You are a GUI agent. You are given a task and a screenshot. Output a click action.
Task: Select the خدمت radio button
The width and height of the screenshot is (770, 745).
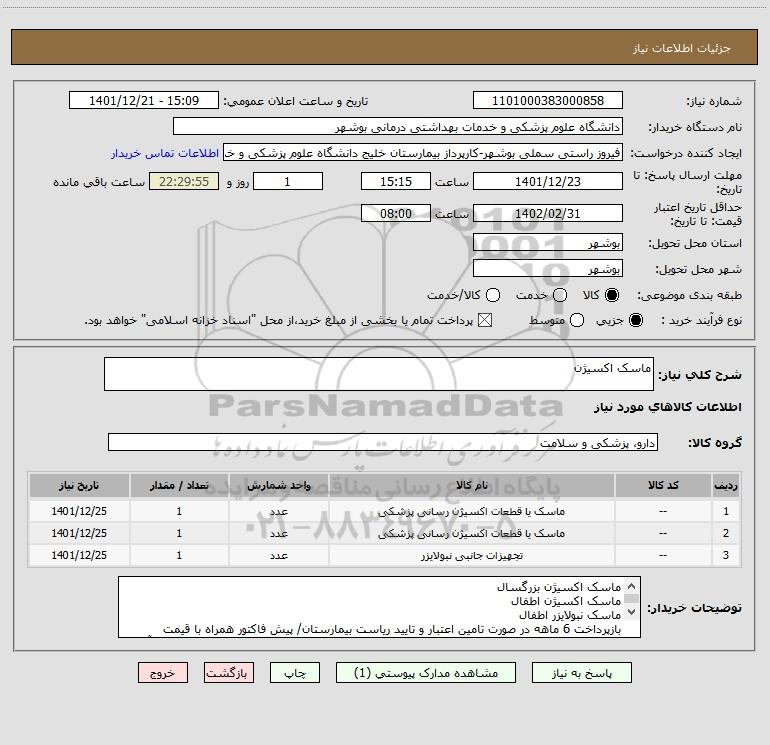(560, 295)
